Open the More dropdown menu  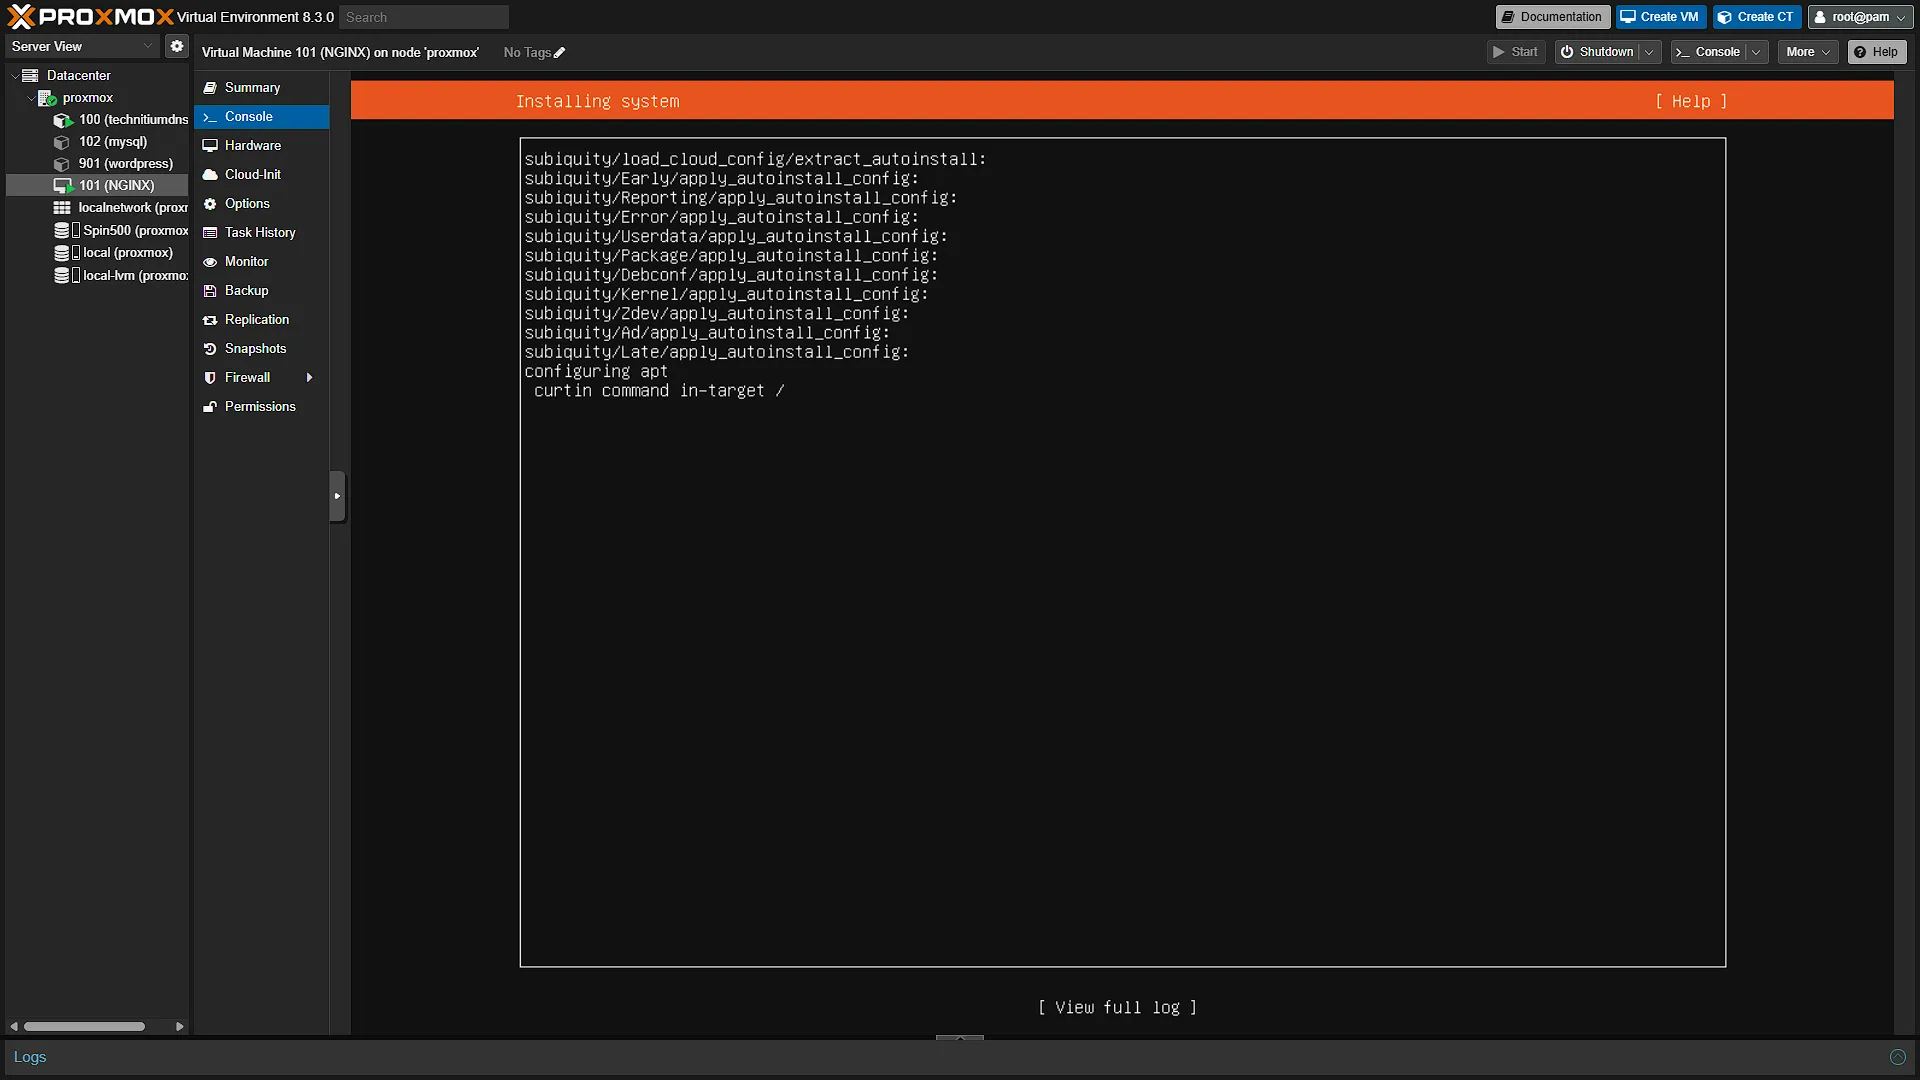tap(1808, 52)
